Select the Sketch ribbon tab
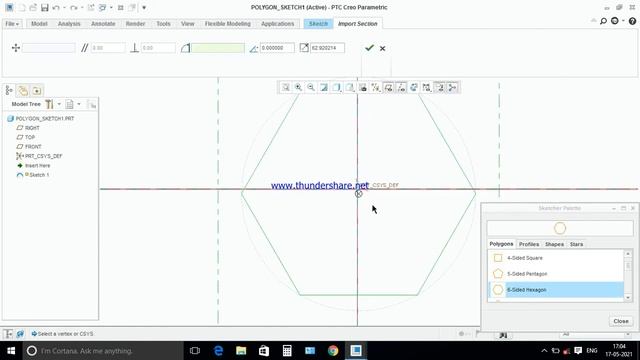640x360 pixels. point(318,24)
